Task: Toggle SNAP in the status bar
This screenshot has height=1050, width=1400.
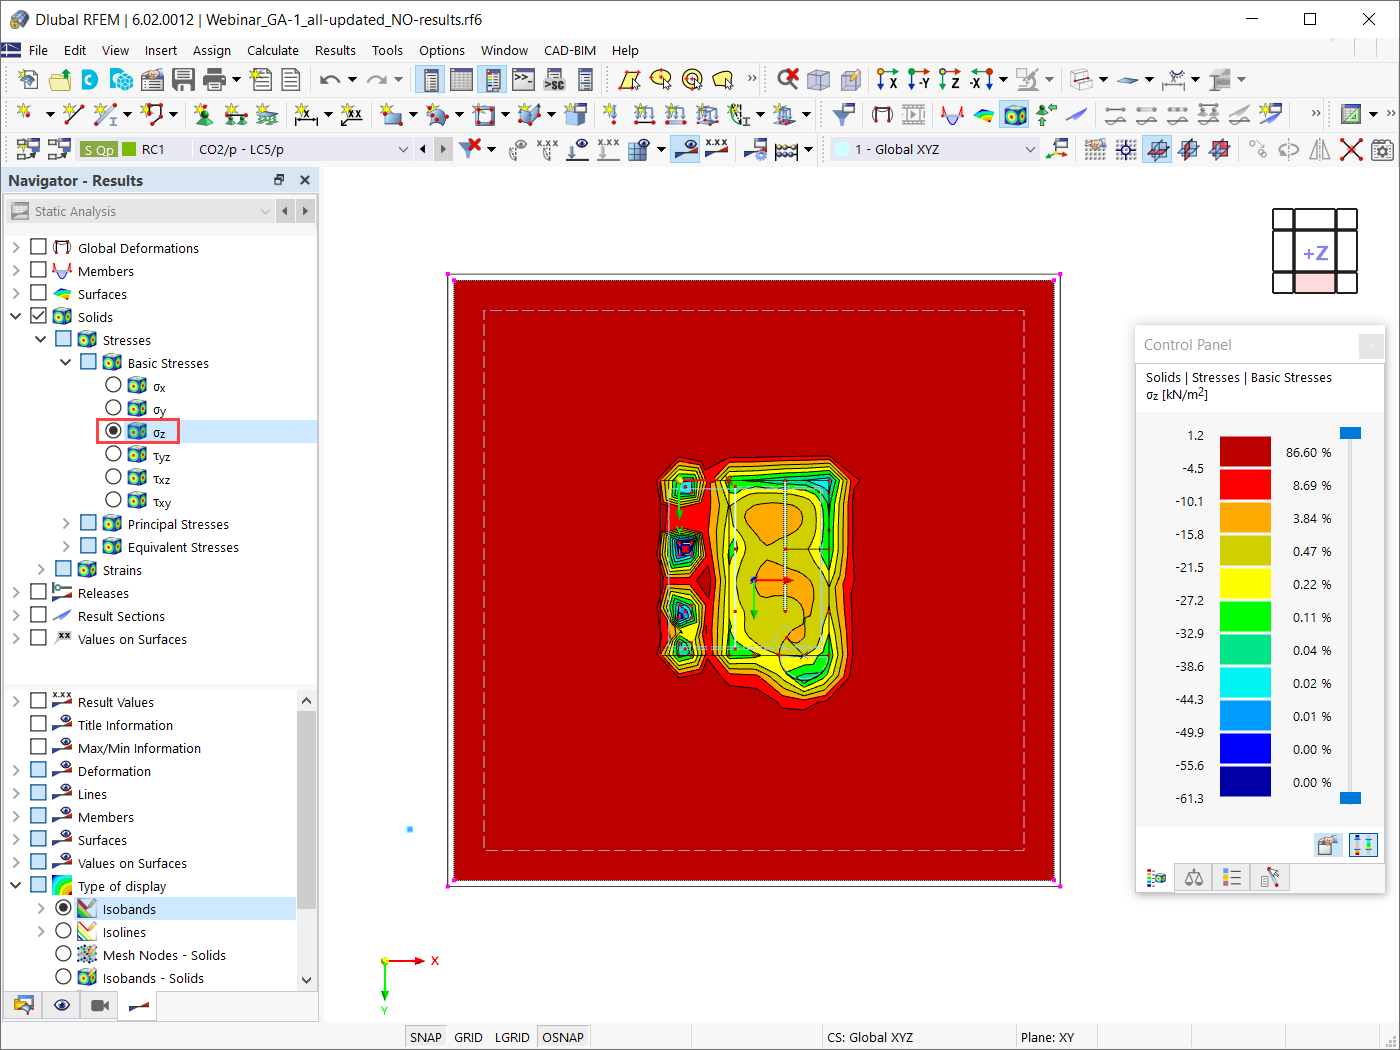Action: (x=426, y=1037)
